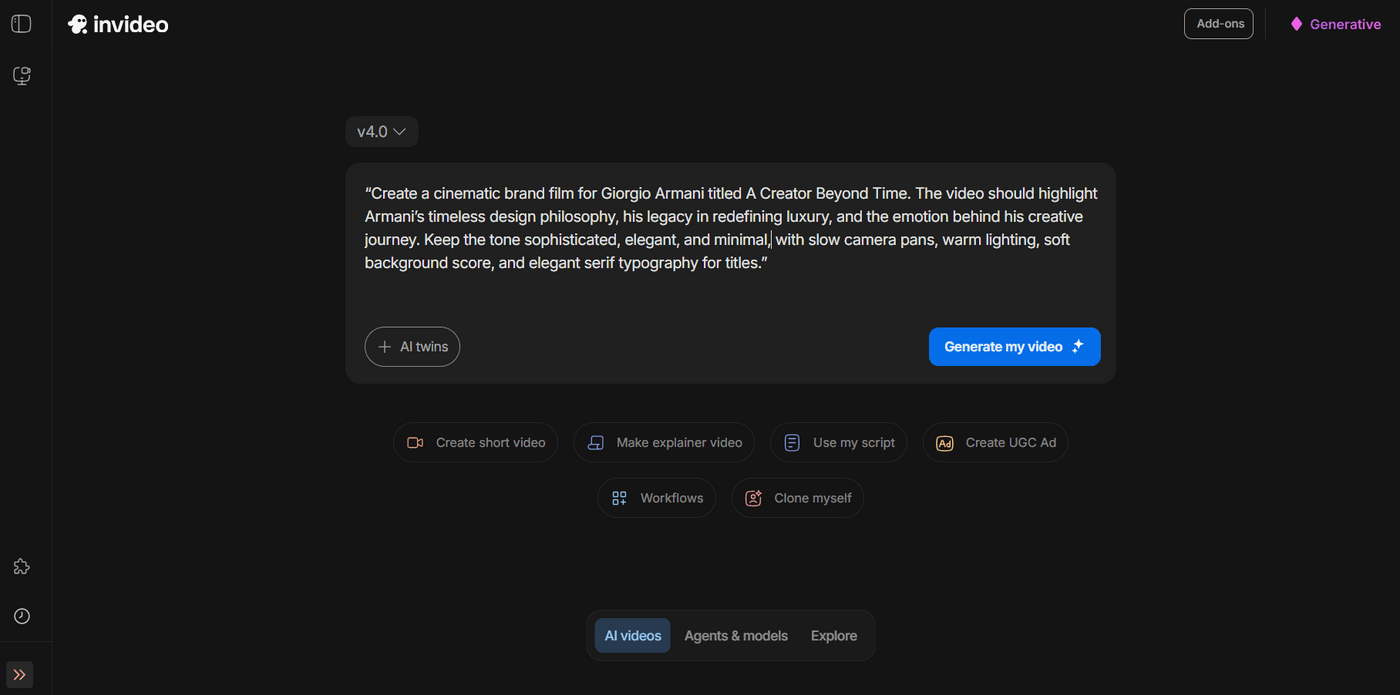This screenshot has width=1400, height=695.
Task: Click Generate my video button
Action: pos(1014,347)
